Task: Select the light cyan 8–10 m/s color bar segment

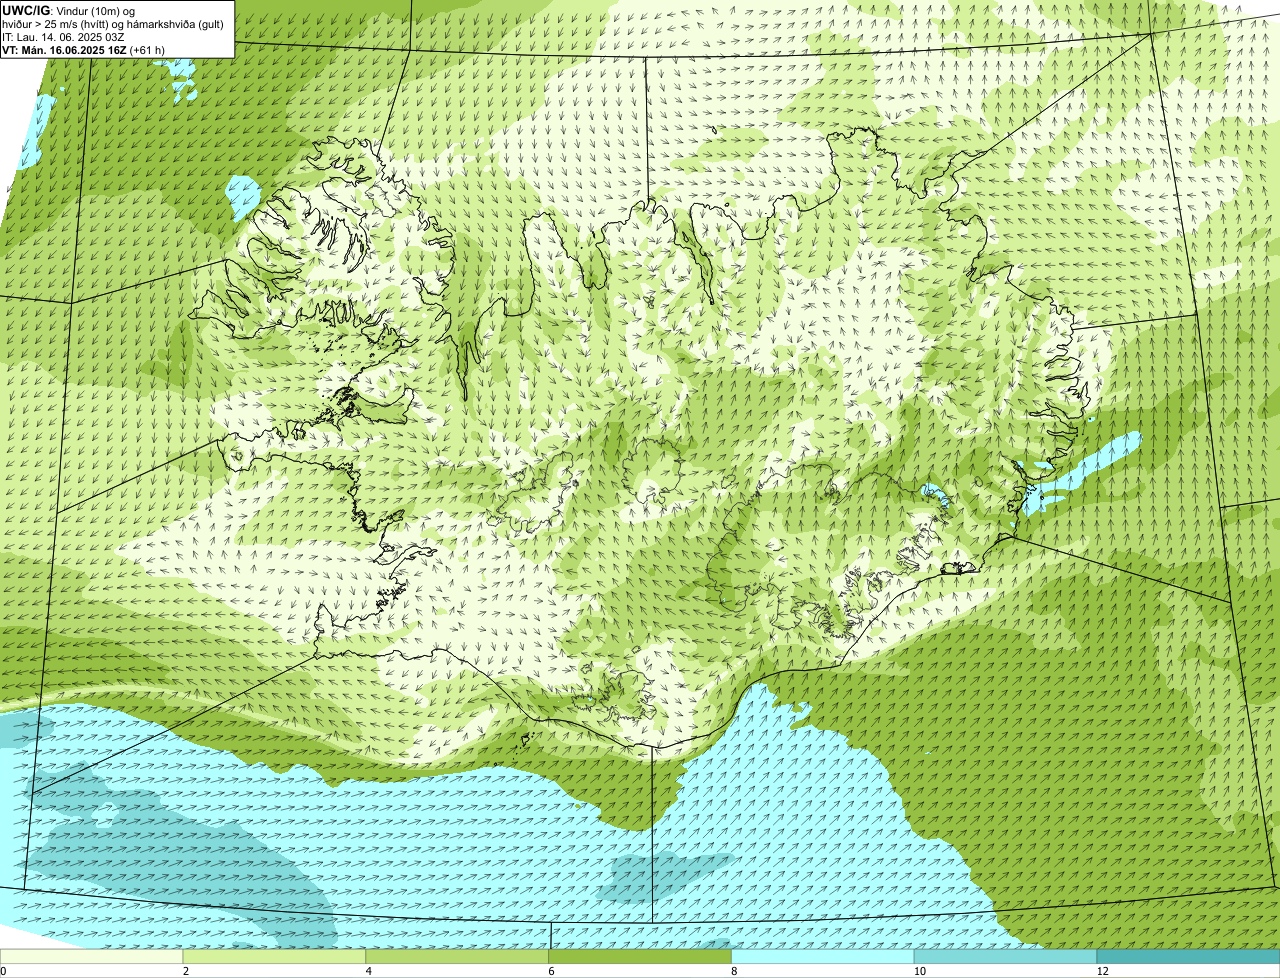Action: (x=823, y=957)
